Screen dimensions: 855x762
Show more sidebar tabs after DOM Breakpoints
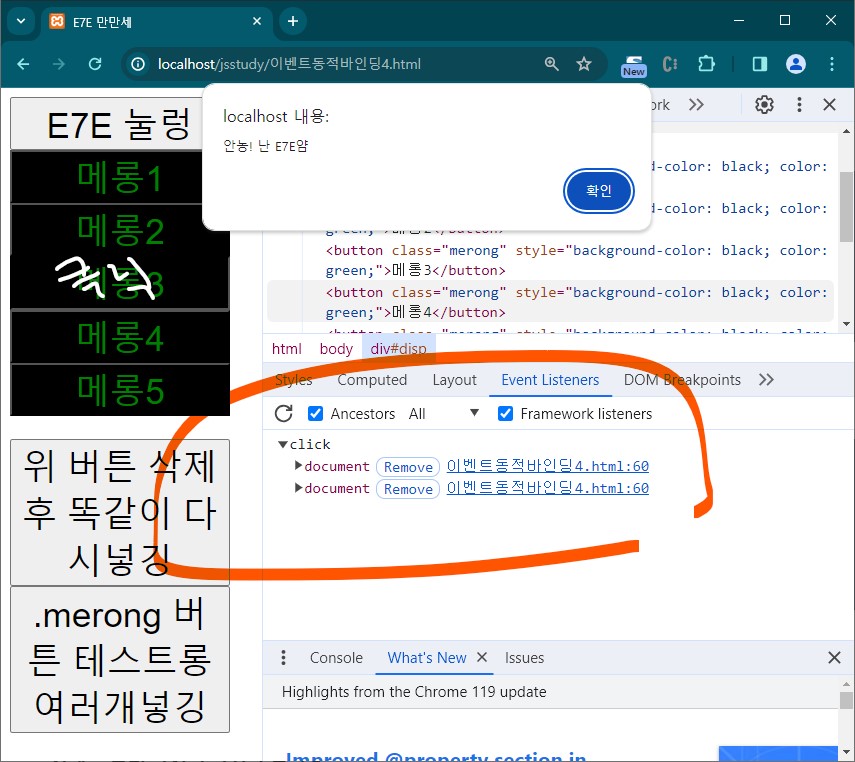(766, 380)
